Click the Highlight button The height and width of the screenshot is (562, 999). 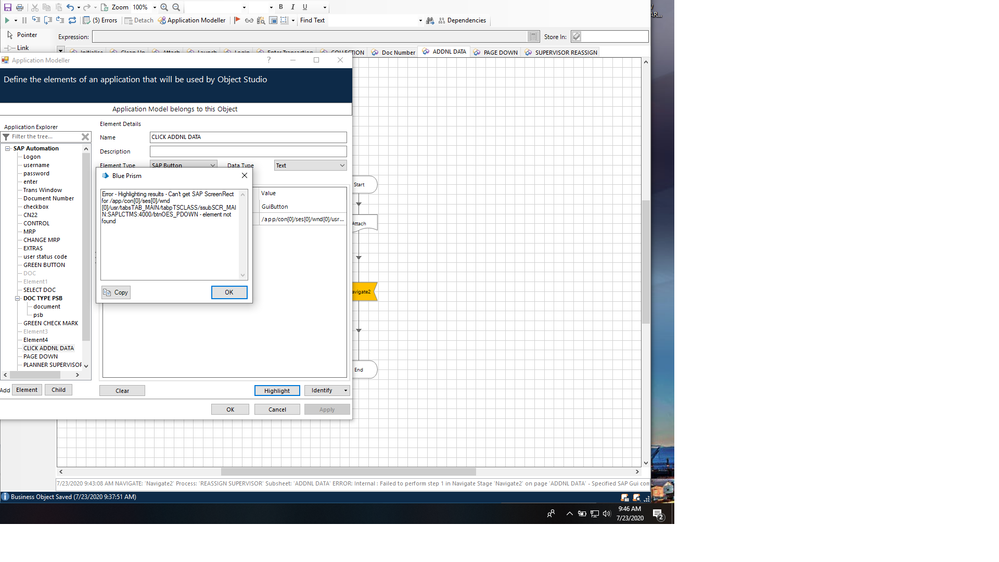click(x=277, y=391)
